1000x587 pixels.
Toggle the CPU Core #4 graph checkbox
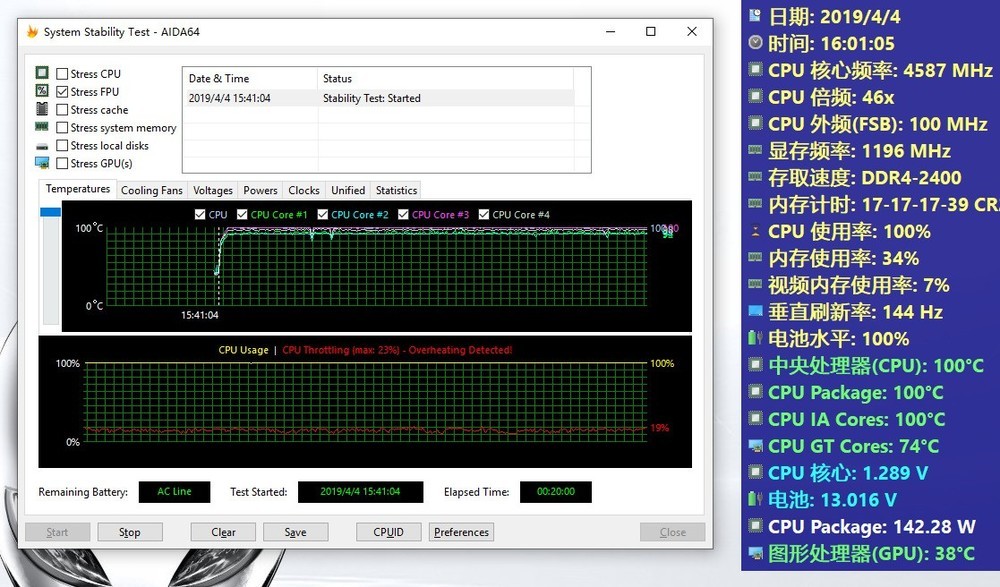[x=483, y=214]
